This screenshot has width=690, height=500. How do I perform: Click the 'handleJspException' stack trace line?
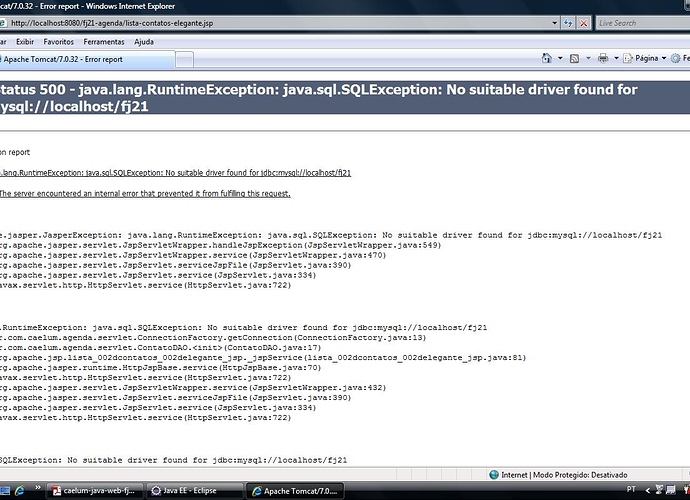click(x=220, y=245)
